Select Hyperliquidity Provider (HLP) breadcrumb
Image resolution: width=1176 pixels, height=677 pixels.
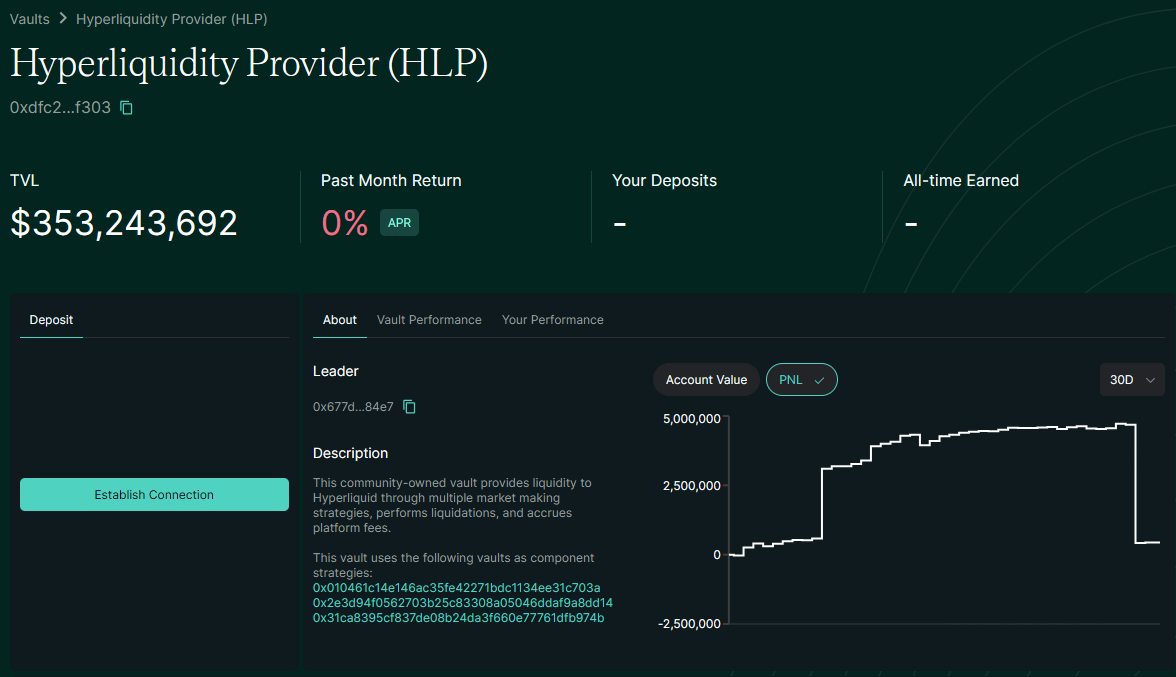[172, 19]
